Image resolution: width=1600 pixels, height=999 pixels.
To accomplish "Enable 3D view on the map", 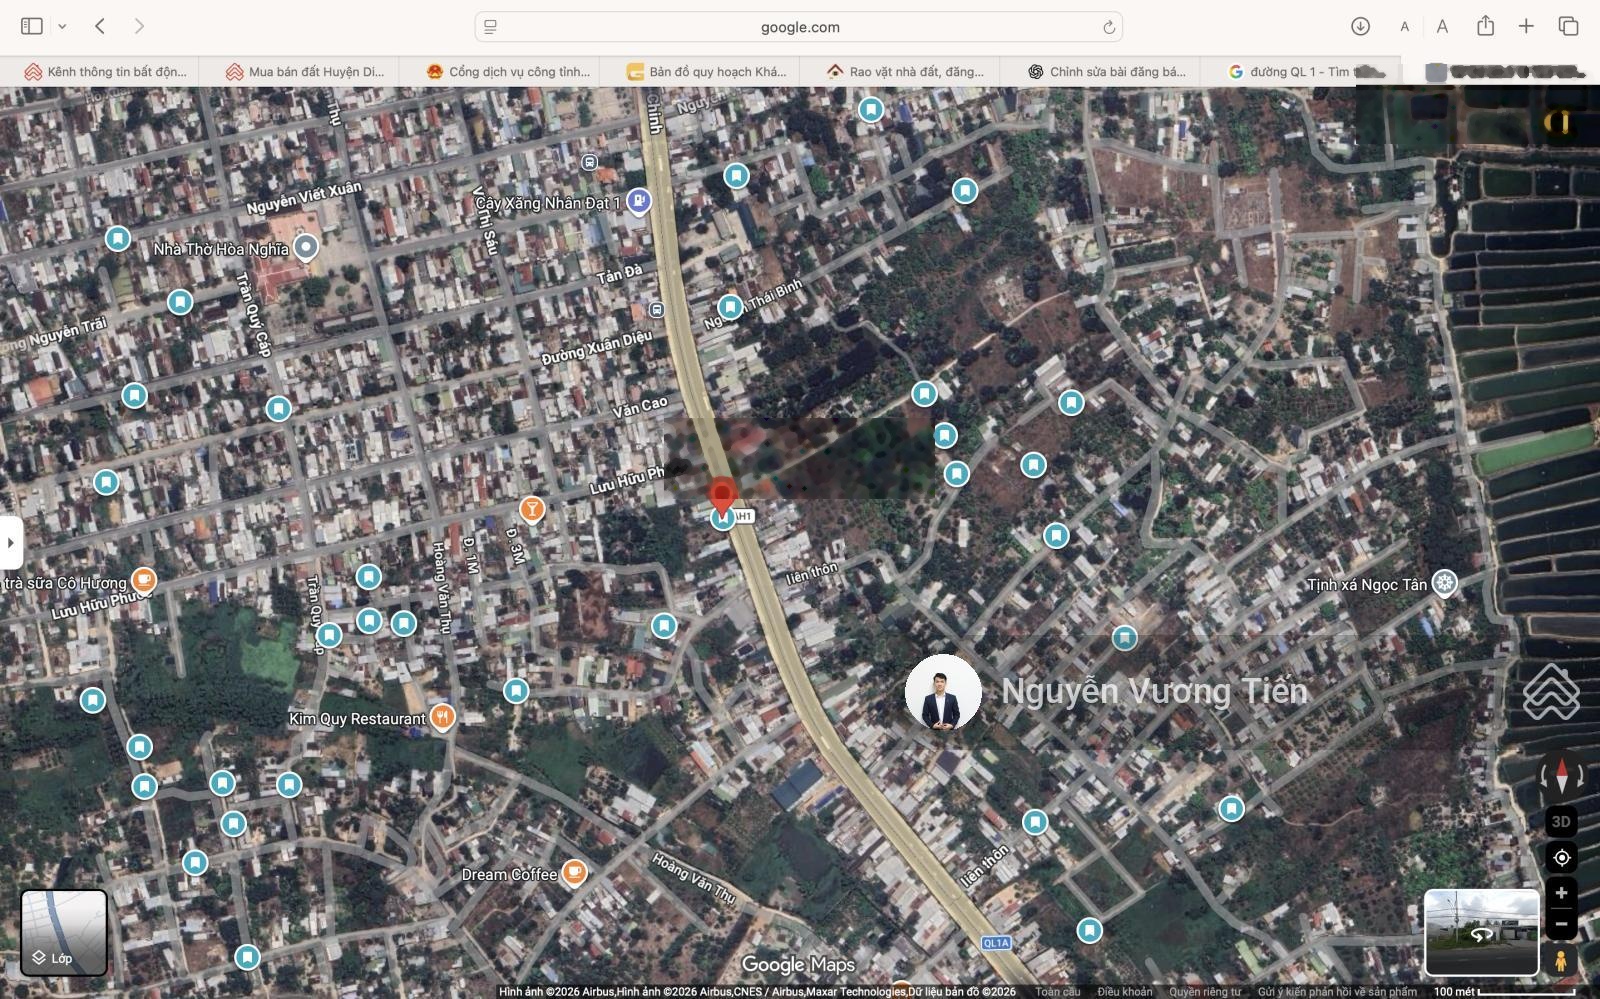I will (1561, 822).
